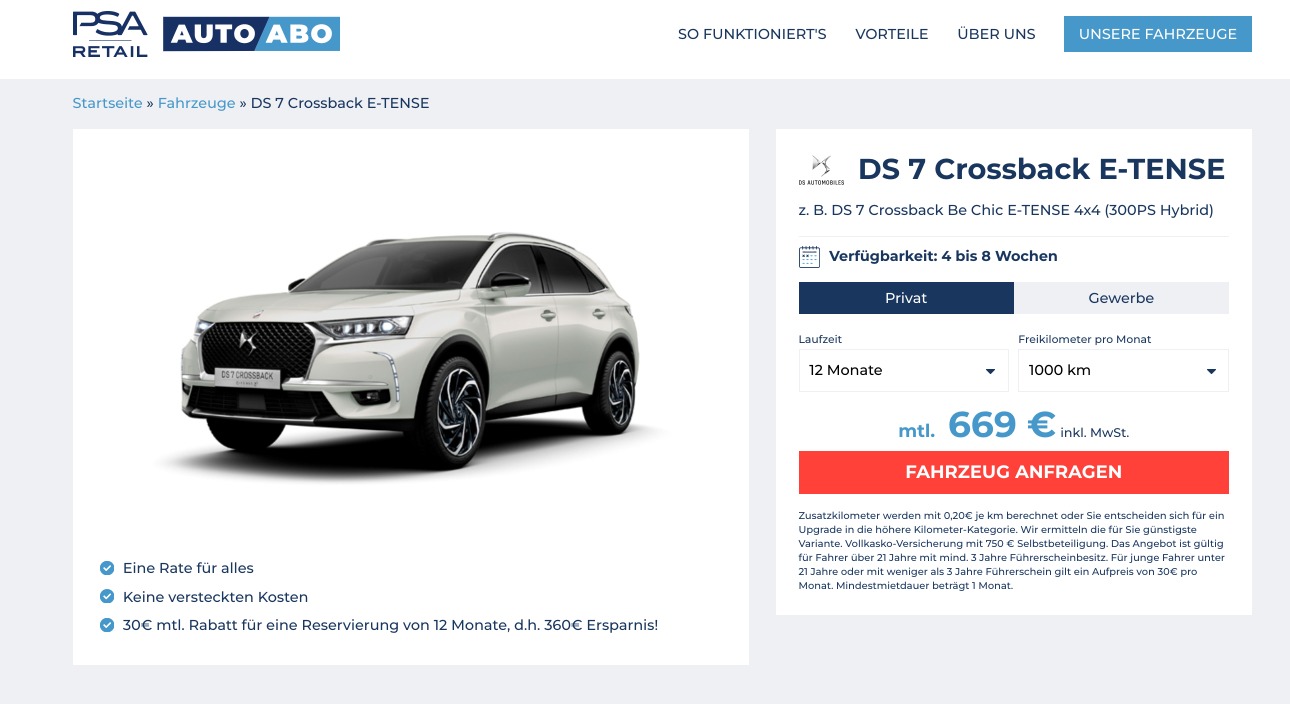This screenshot has width=1290, height=704.
Task: Click the PSA Retail logo
Action: click(110, 34)
